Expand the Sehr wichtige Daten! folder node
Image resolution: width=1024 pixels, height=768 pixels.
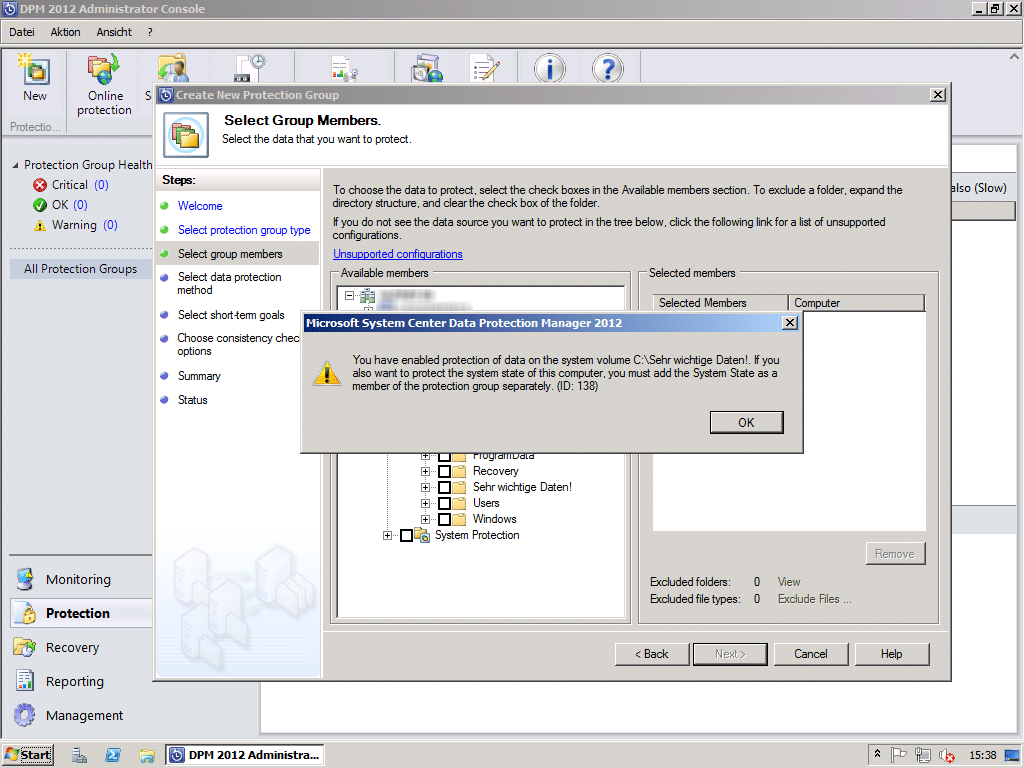point(425,487)
